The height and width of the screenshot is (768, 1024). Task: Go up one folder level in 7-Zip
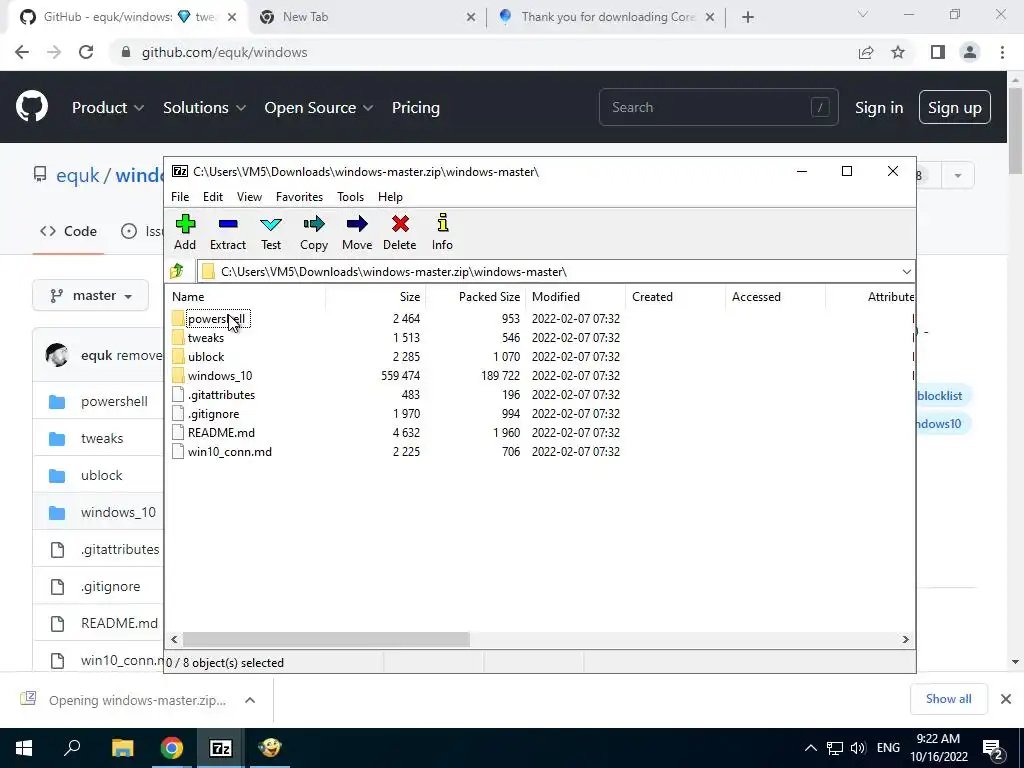[177, 271]
